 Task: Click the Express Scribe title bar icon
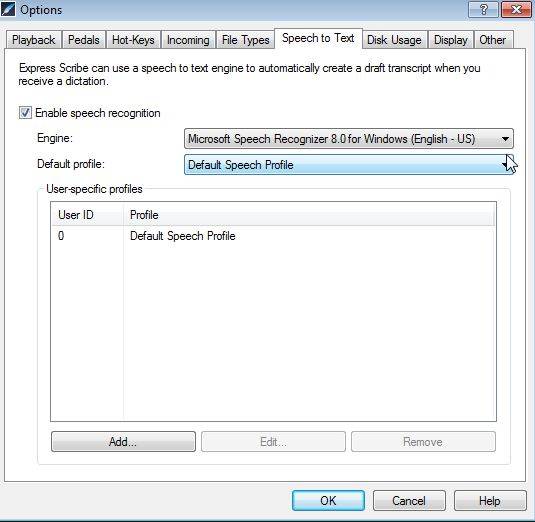(8, 9)
